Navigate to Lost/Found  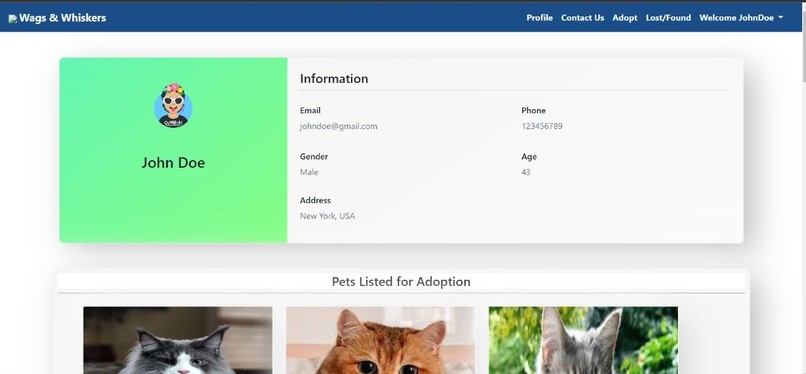coord(668,18)
